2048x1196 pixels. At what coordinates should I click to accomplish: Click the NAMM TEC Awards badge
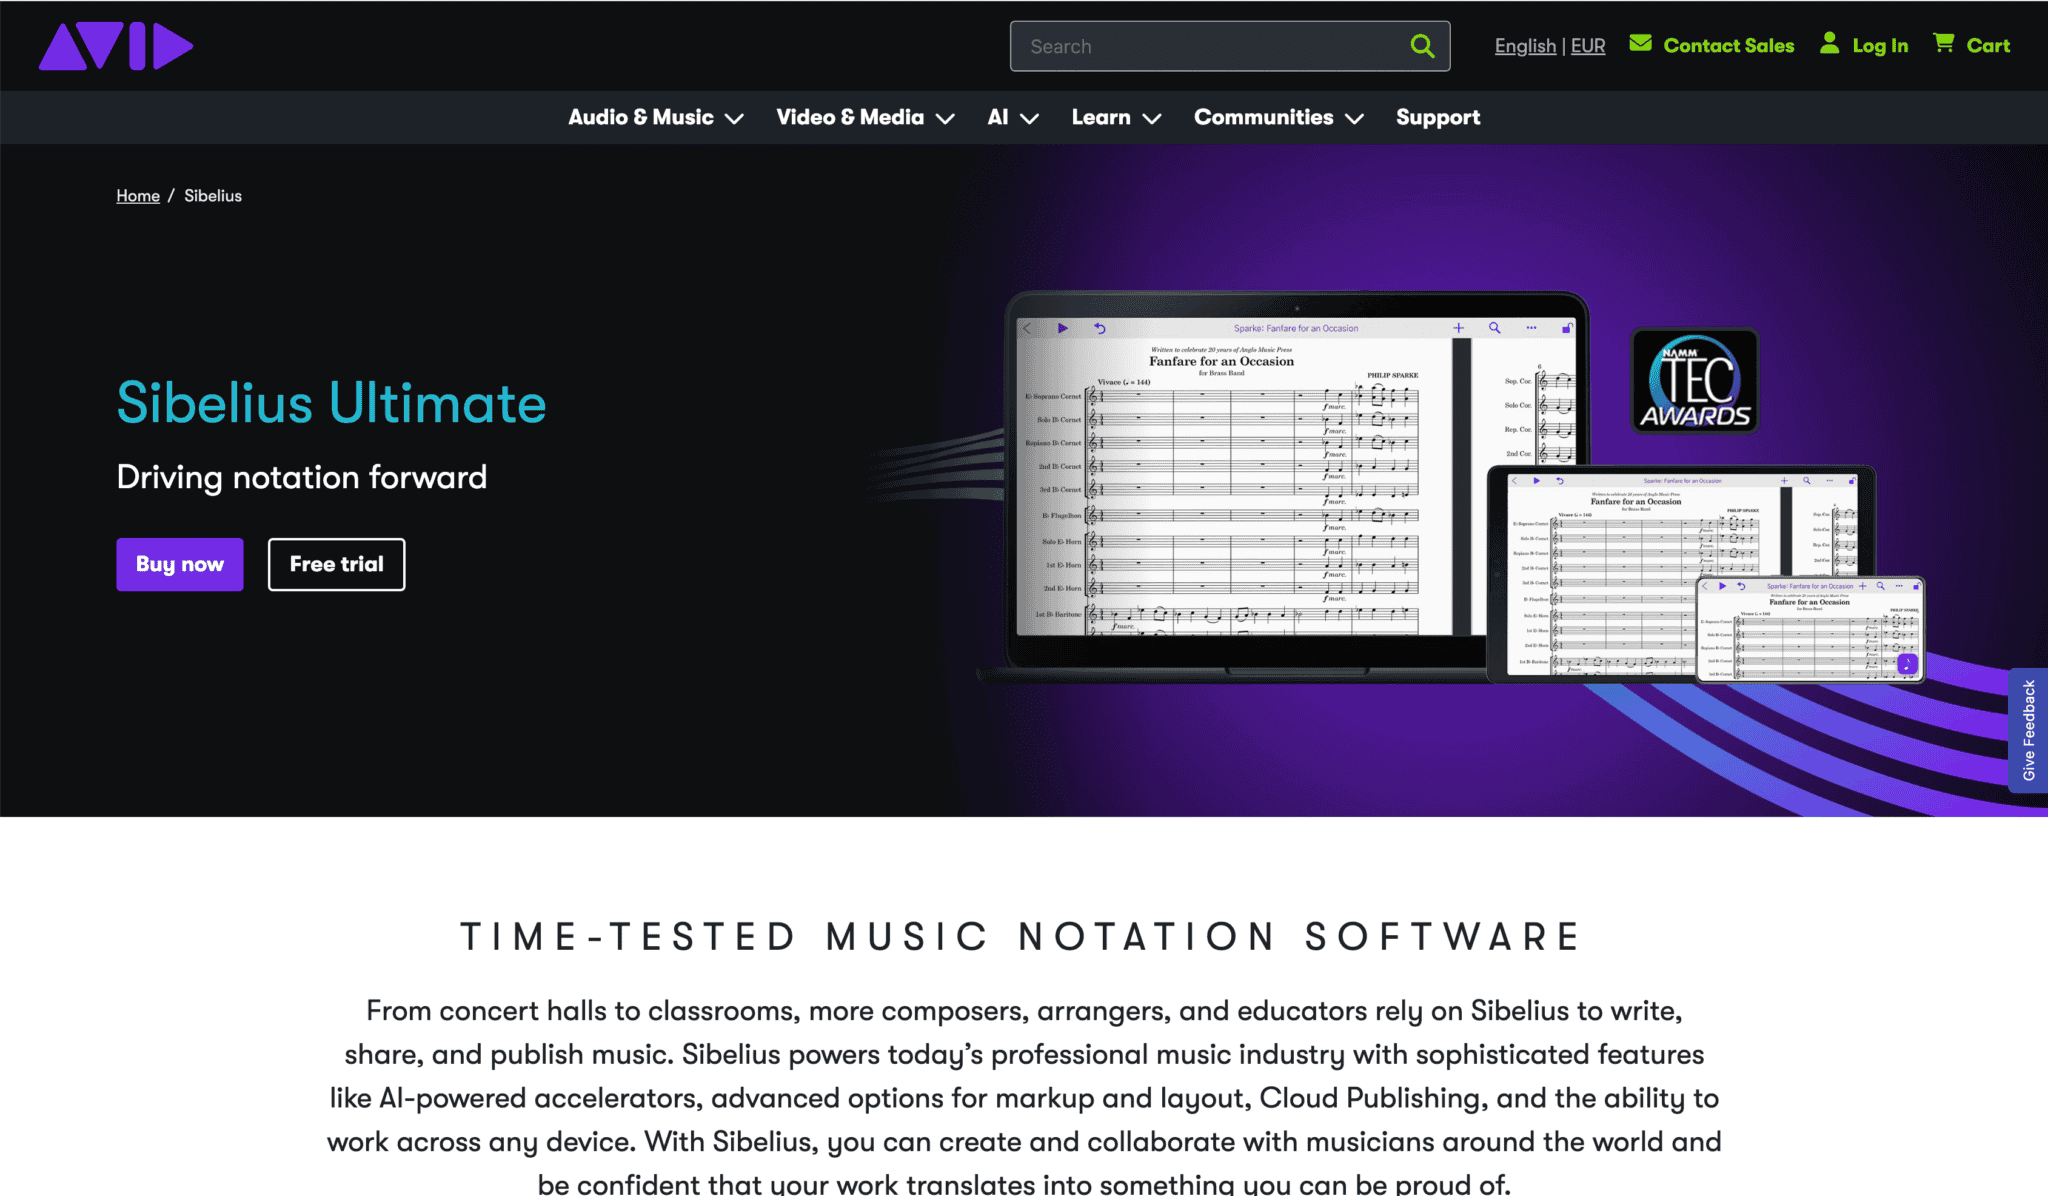pyautogui.click(x=1693, y=382)
